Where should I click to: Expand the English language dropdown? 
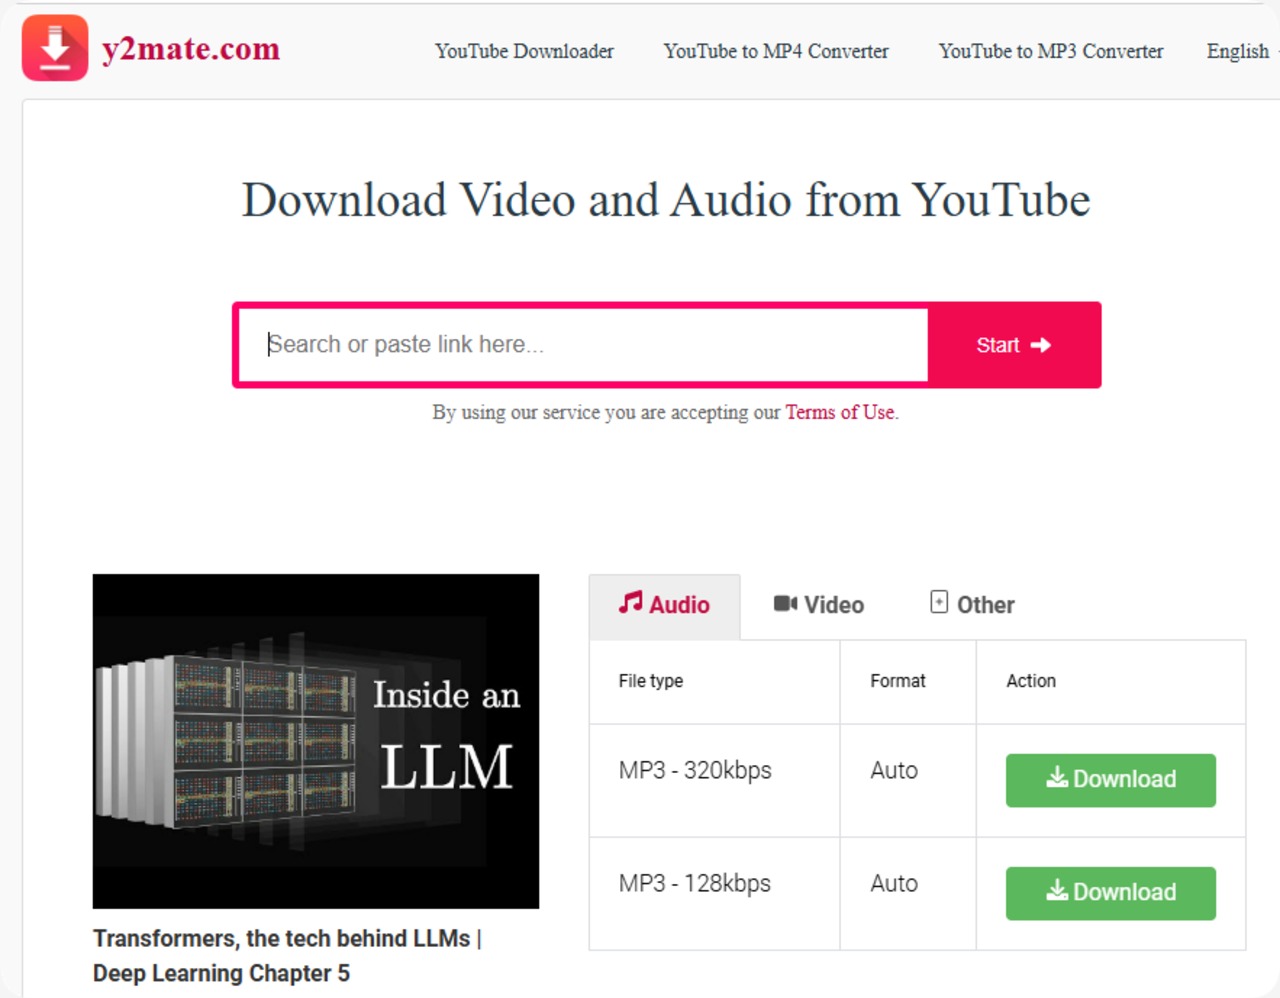tap(1238, 51)
